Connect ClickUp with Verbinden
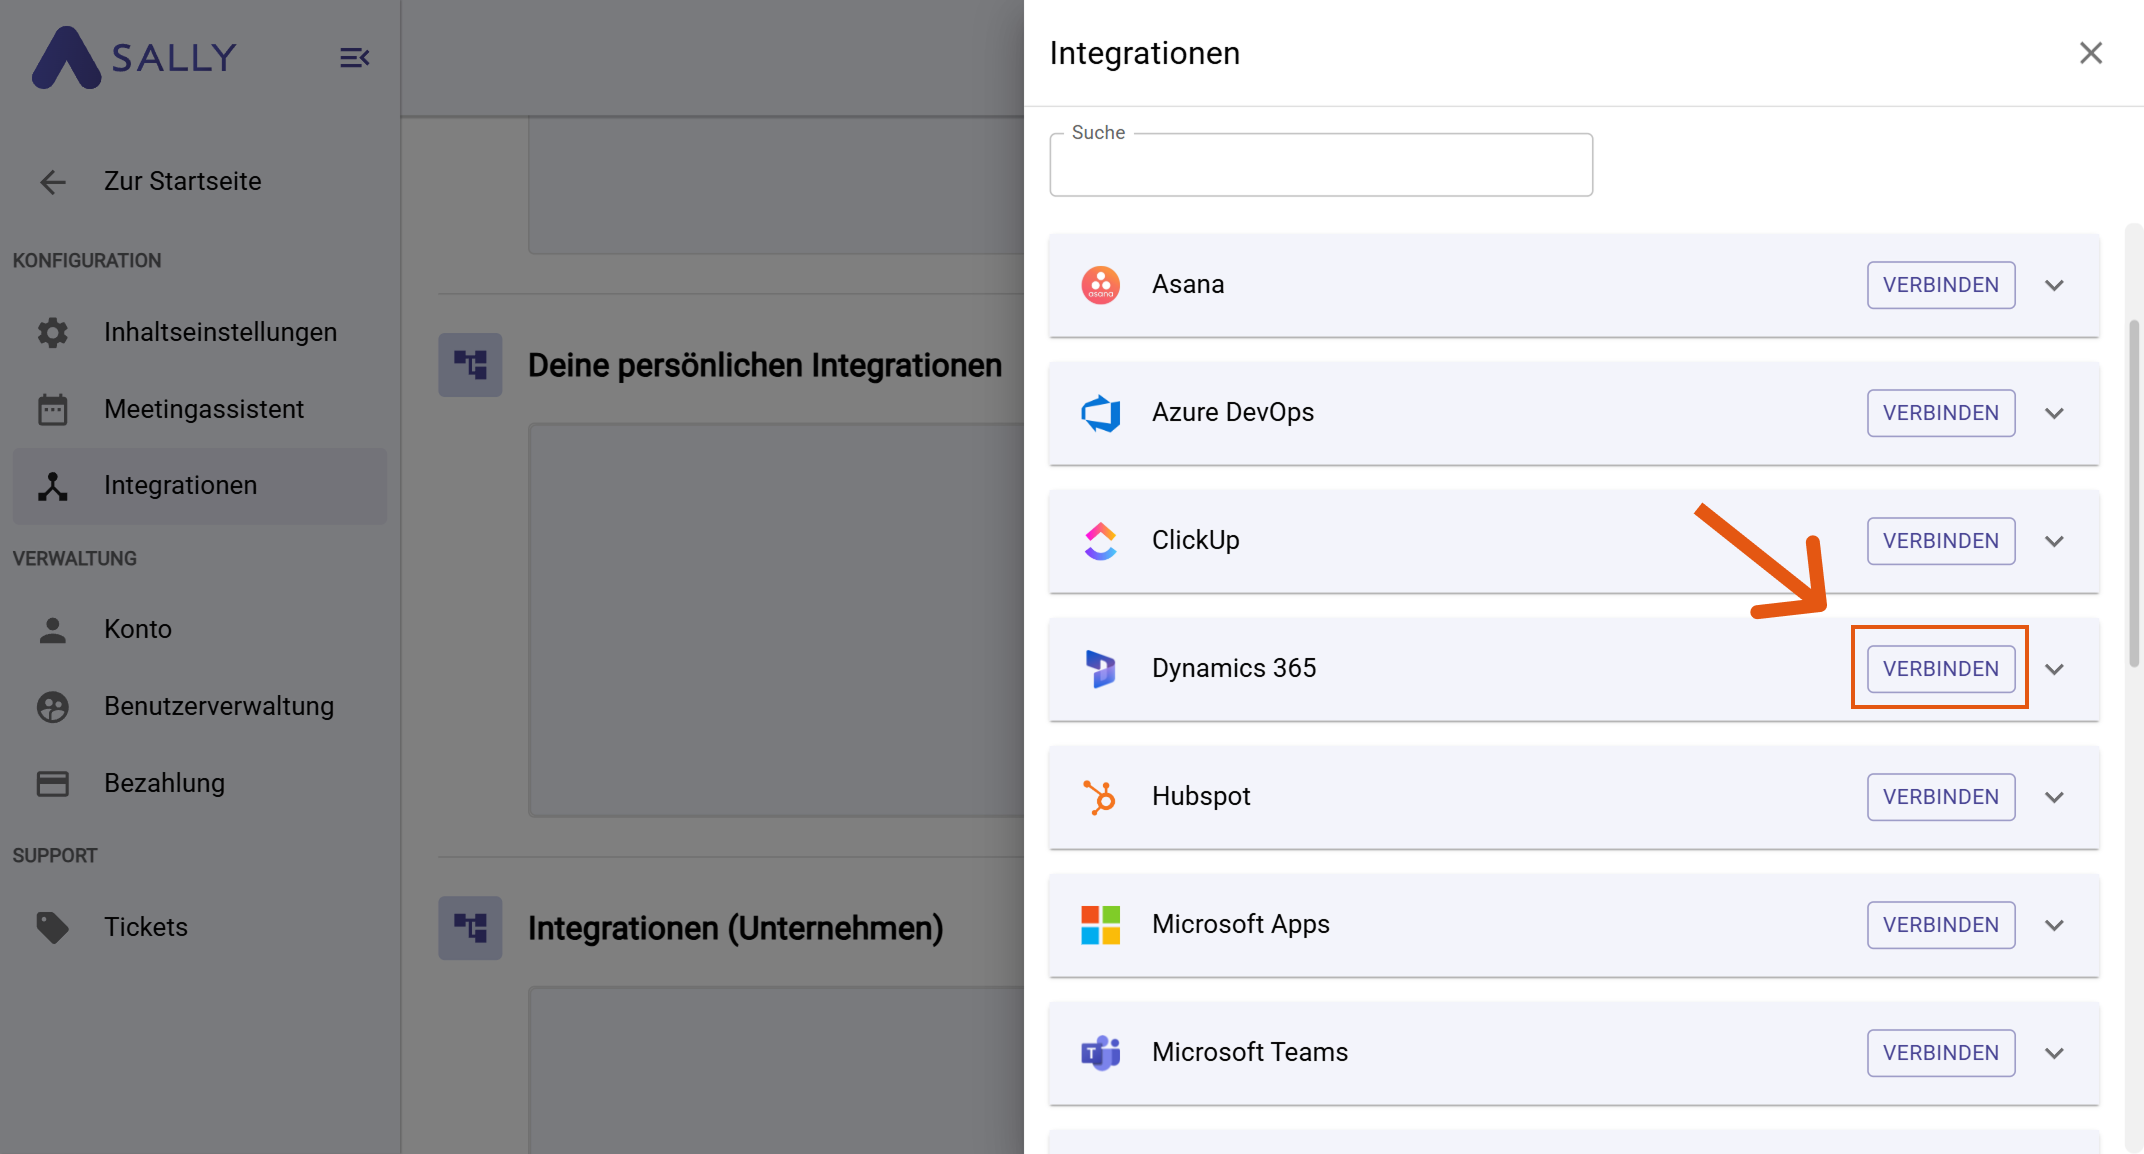The height and width of the screenshot is (1154, 2144). (x=1941, y=541)
